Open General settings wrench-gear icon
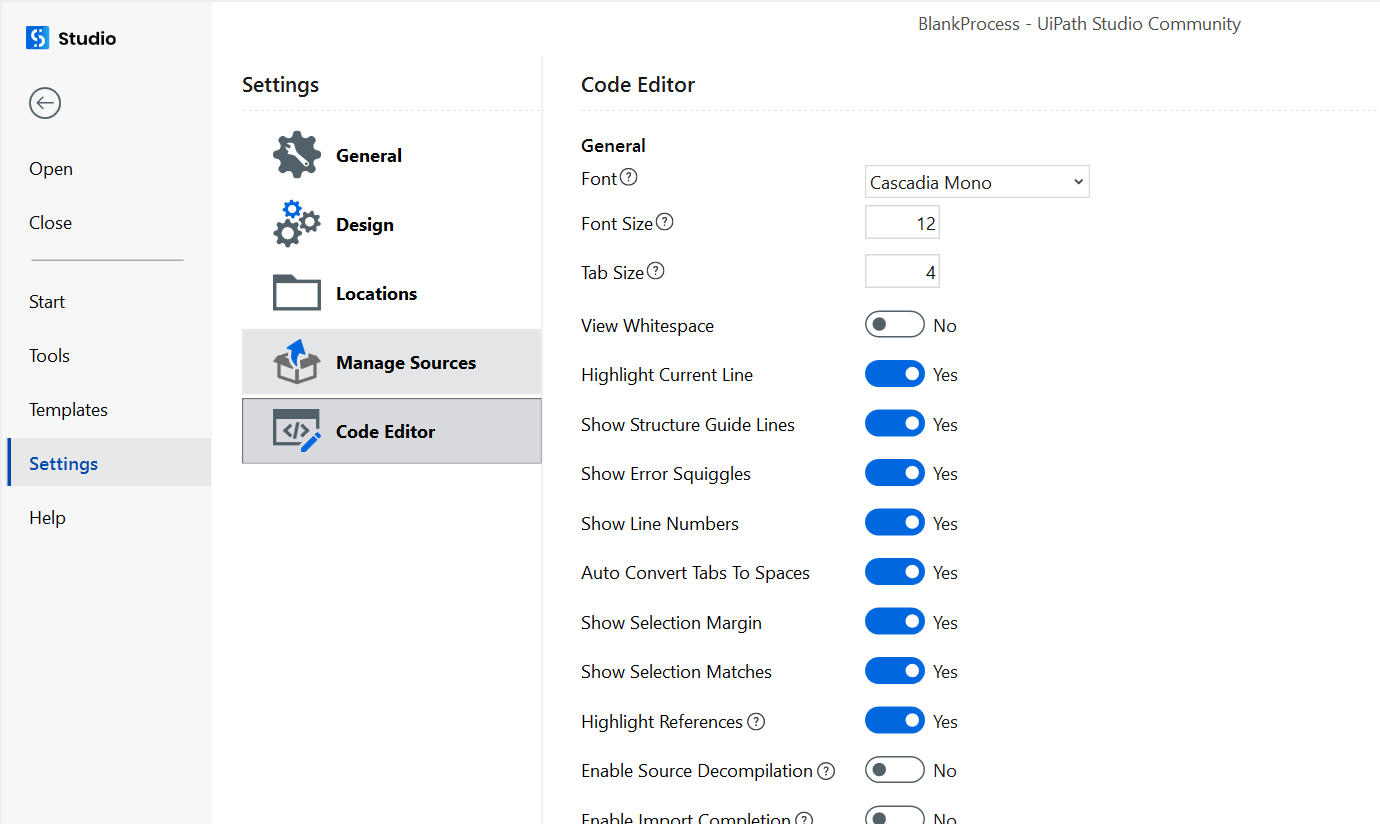The height and width of the screenshot is (824, 1380). (x=297, y=155)
